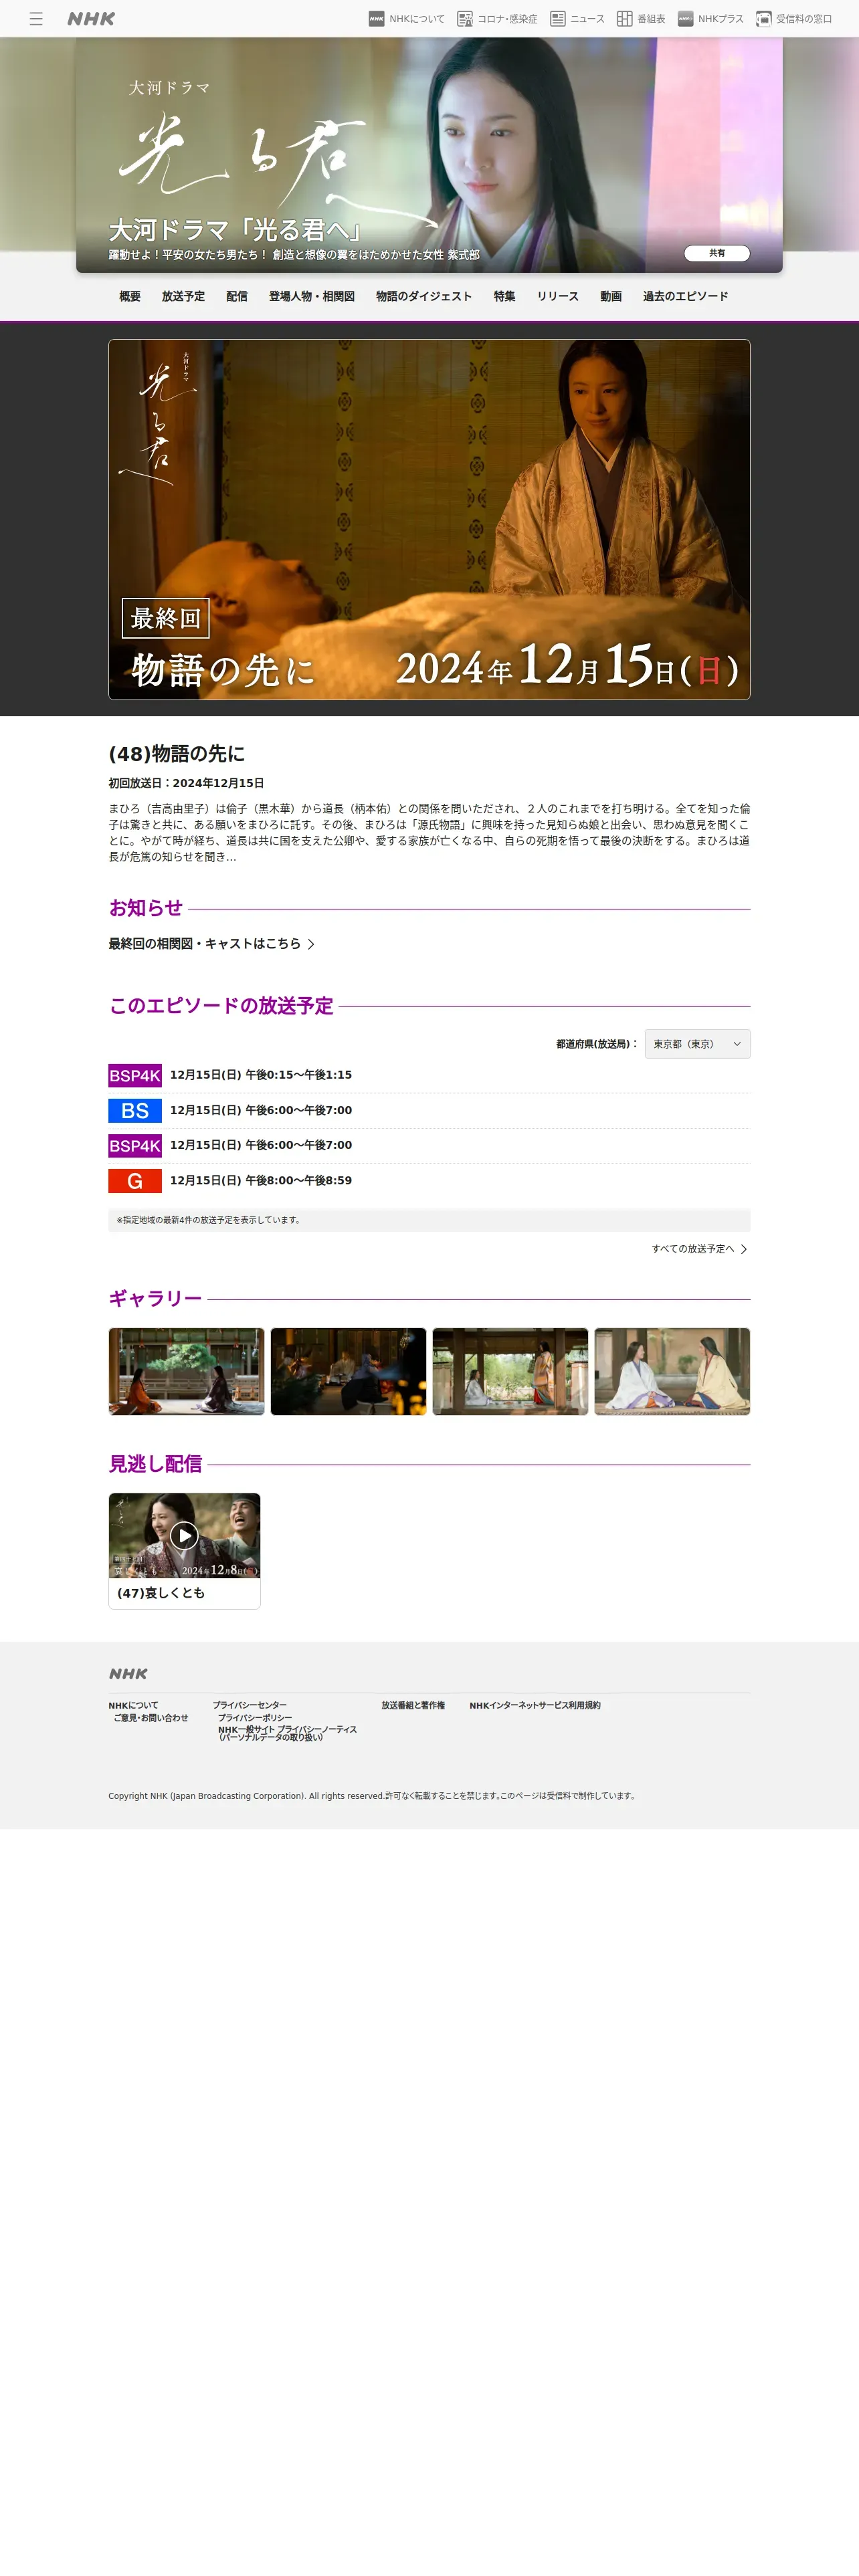Click the NHK logo in header
This screenshot has width=859, height=2576.
91,19
